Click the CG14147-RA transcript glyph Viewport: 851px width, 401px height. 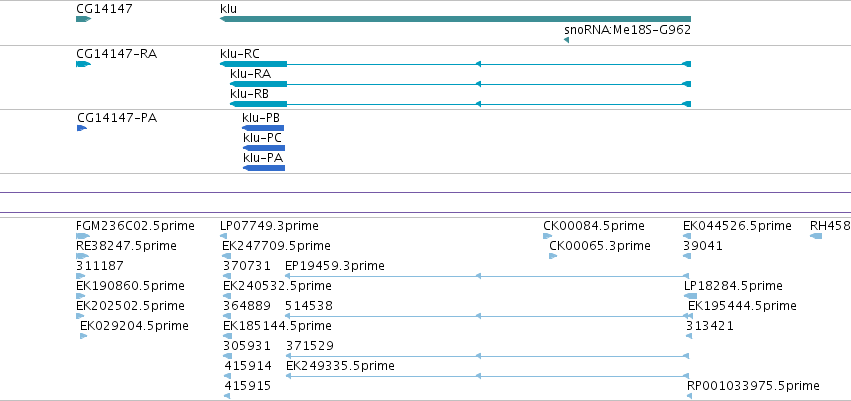pos(84,64)
